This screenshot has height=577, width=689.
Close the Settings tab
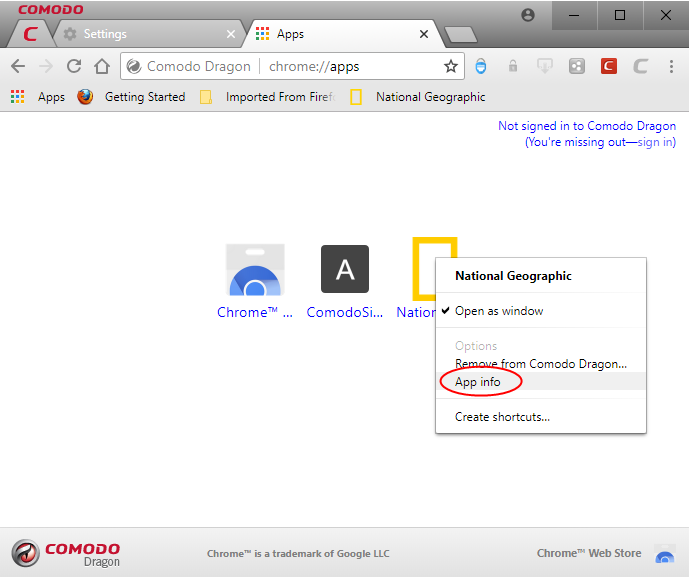pos(231,34)
